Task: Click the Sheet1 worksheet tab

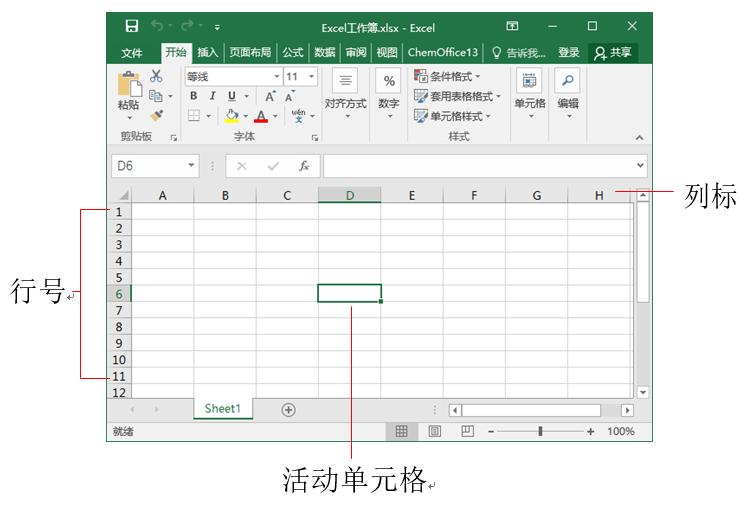Action: coord(222,408)
